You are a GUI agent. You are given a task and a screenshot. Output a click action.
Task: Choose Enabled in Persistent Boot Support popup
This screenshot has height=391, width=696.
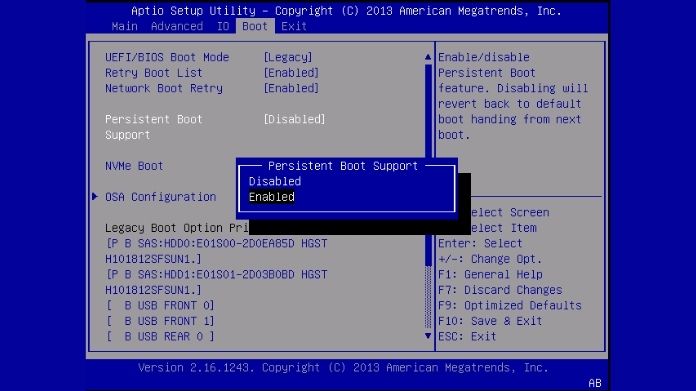[x=272, y=197]
